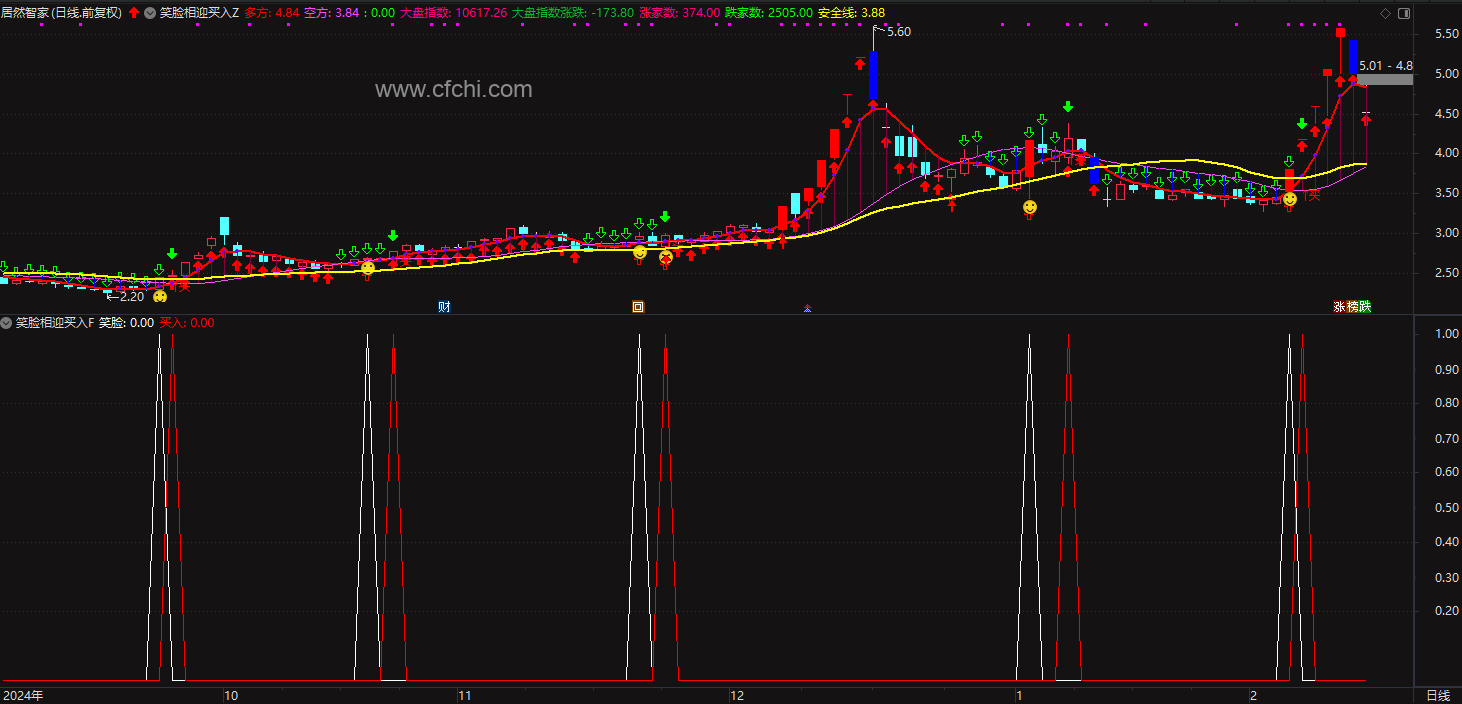Click the orange square event marker icon
1462x704 pixels.
[637, 307]
